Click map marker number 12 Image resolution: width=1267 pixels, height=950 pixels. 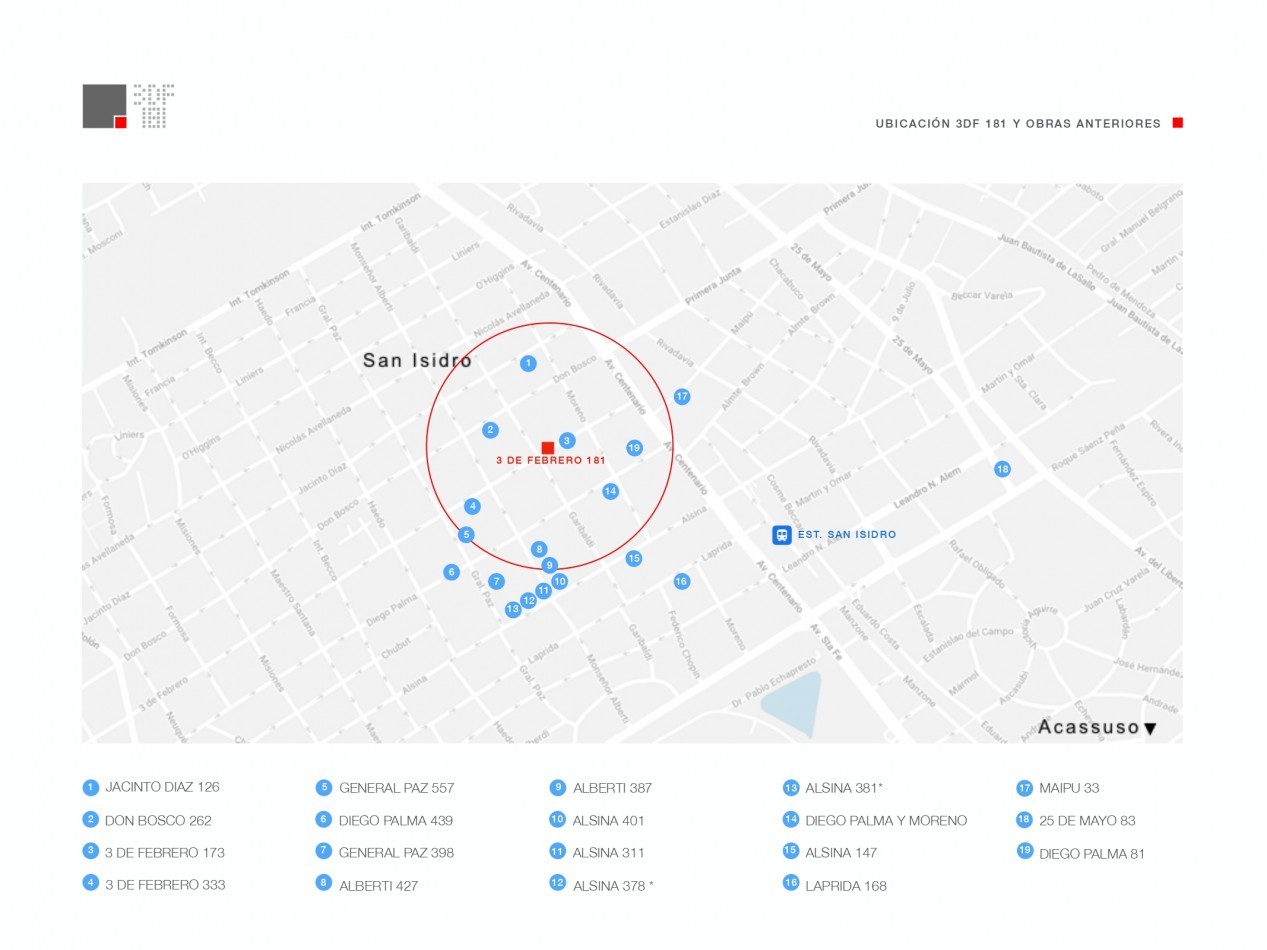pos(528,601)
